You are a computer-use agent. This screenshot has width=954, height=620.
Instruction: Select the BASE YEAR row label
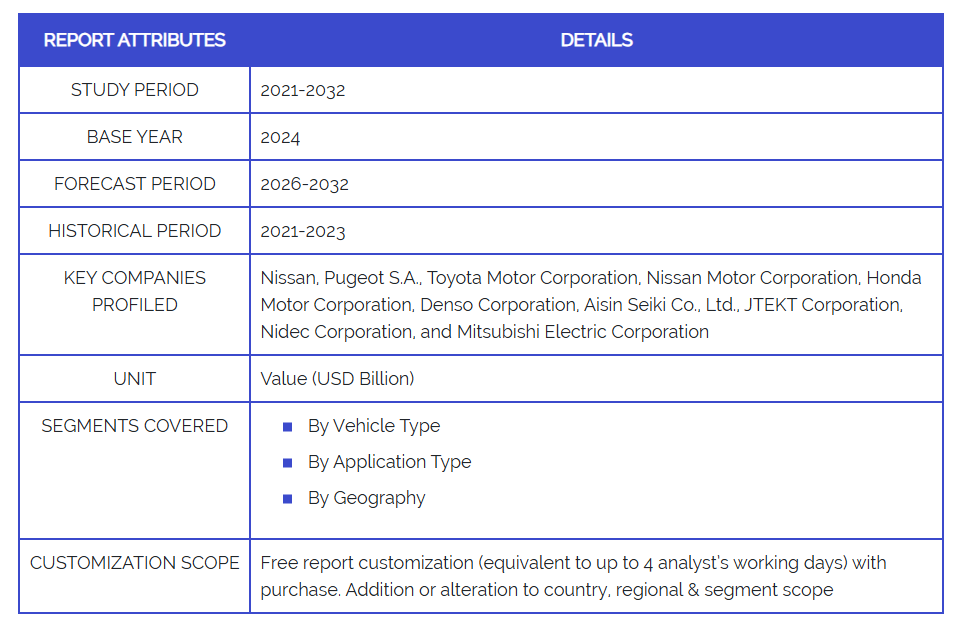(135, 137)
